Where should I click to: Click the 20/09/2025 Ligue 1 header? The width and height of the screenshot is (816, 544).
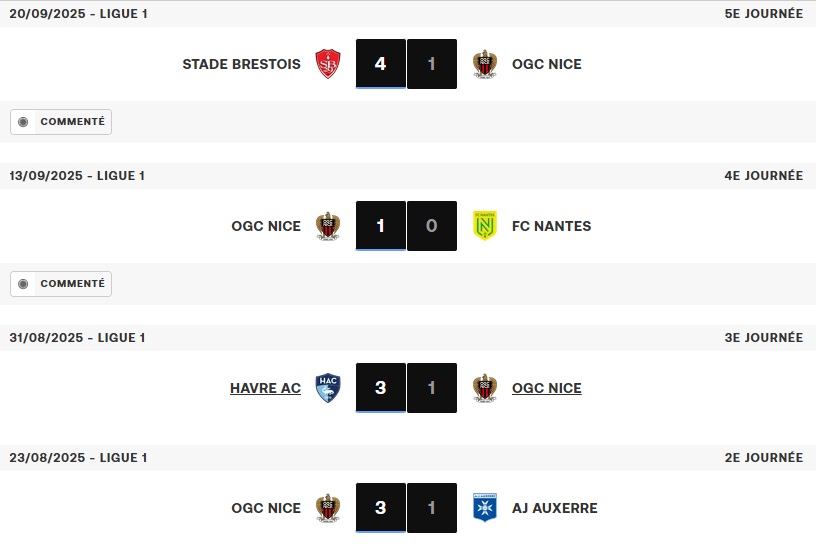78,14
